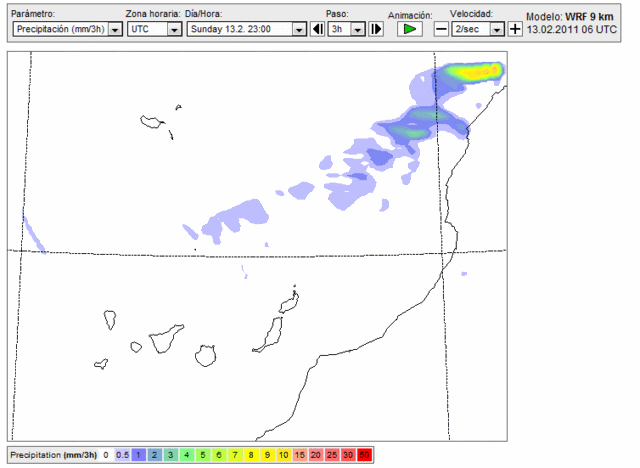The height and width of the screenshot is (468, 640).
Task: Click El Hierro island on the map
Action: pos(101,364)
